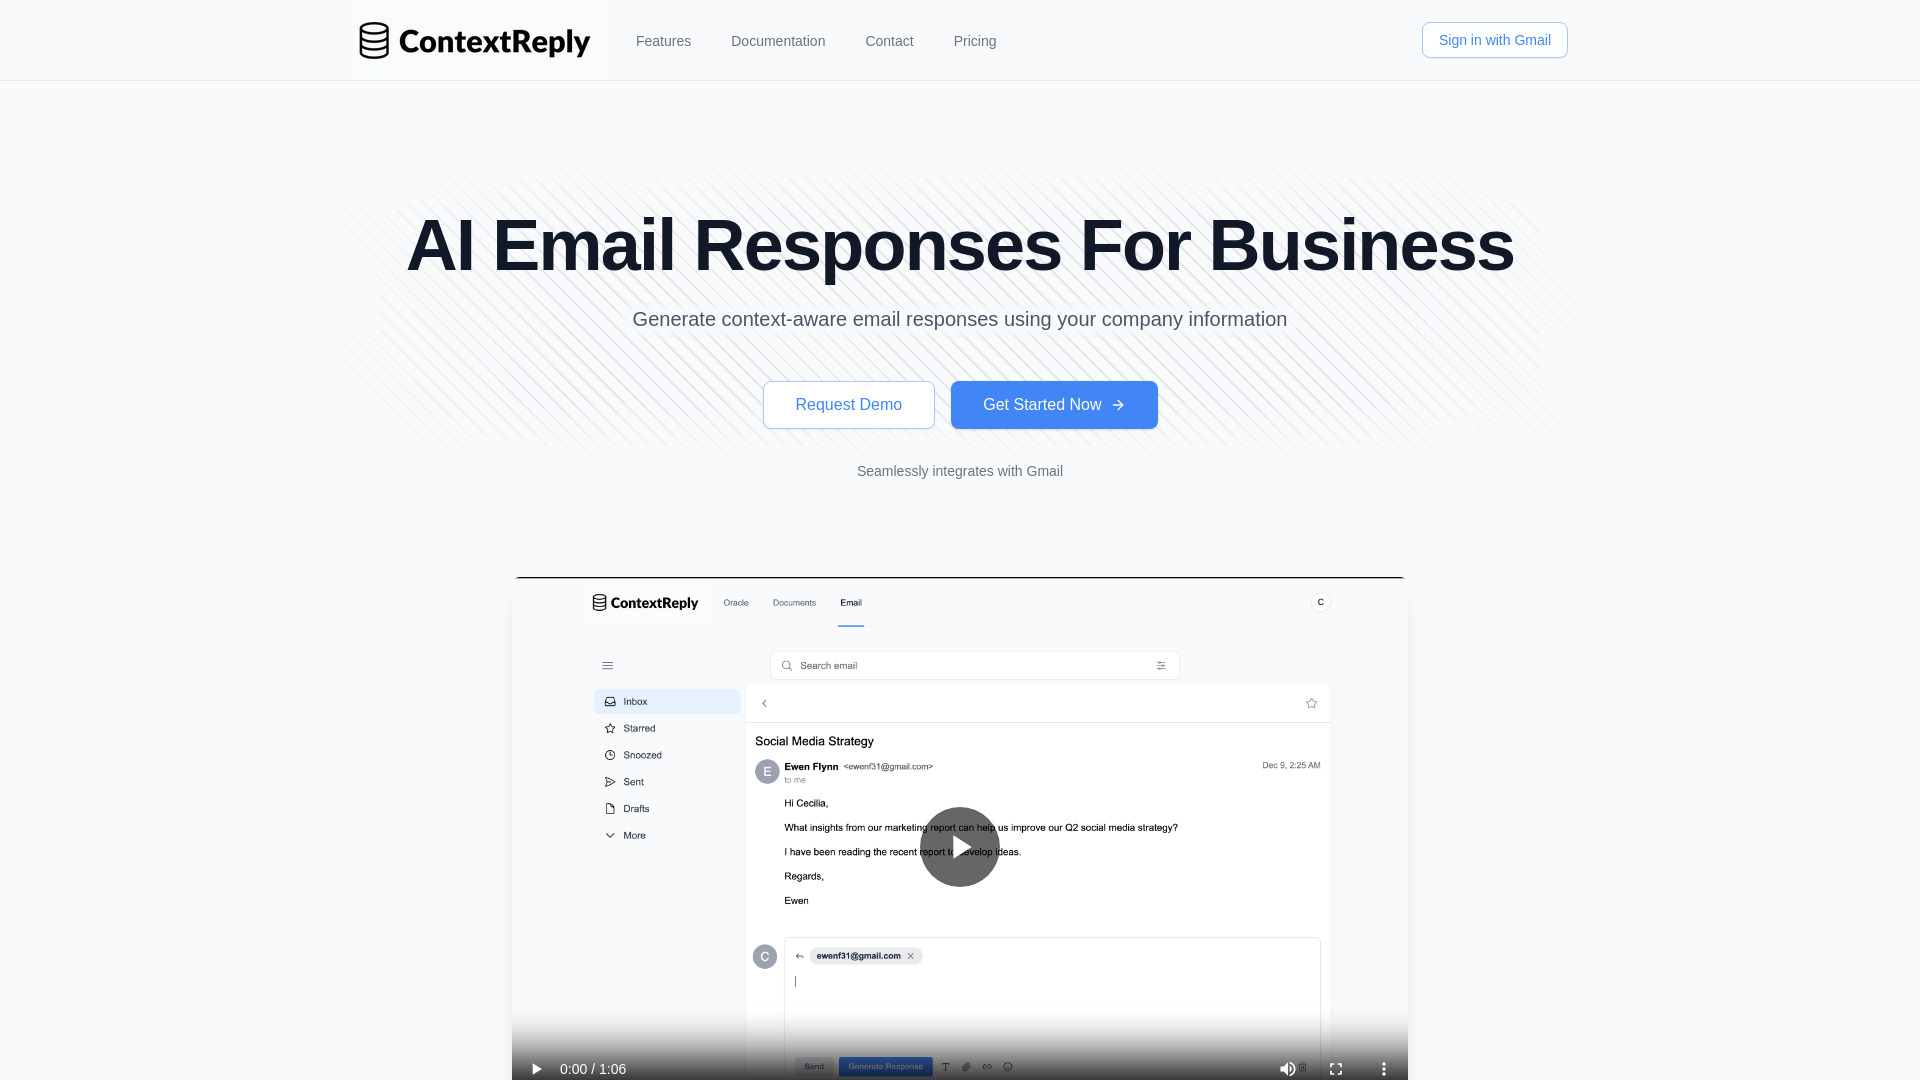This screenshot has height=1080, width=1920.
Task: Click Get Started Now button
Action: [x=1054, y=405]
